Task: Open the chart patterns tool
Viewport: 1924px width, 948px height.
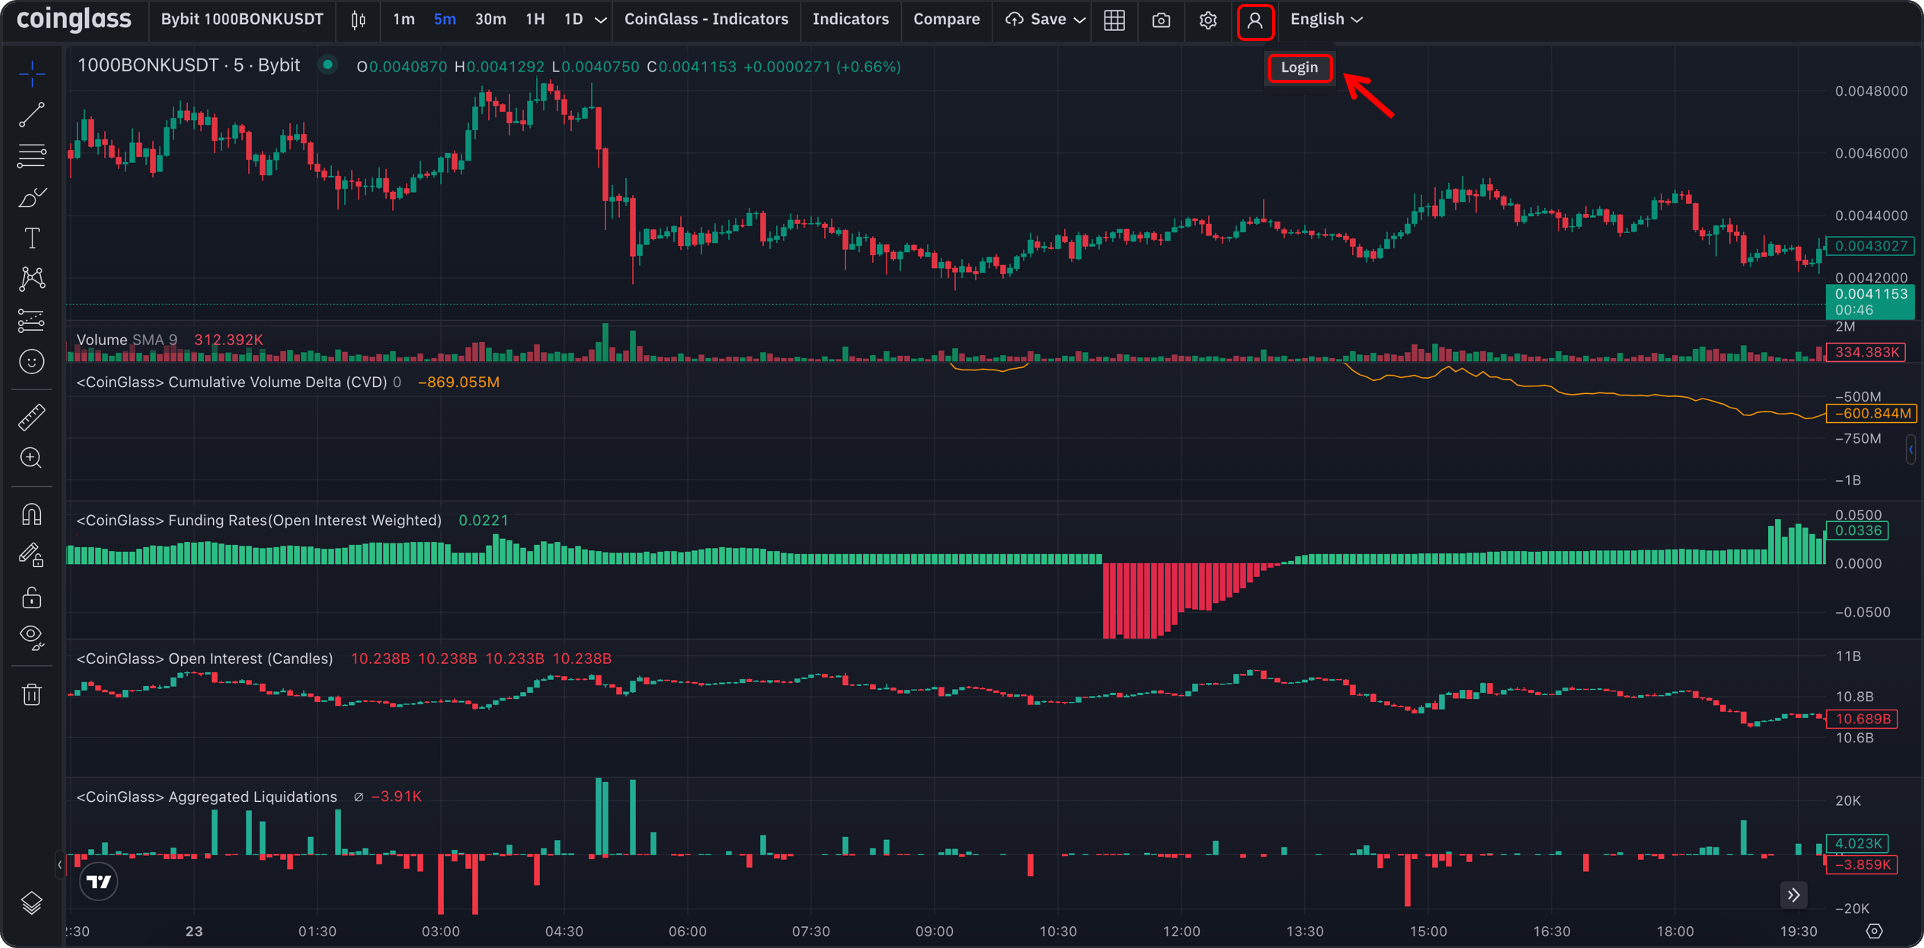Action: (x=32, y=279)
